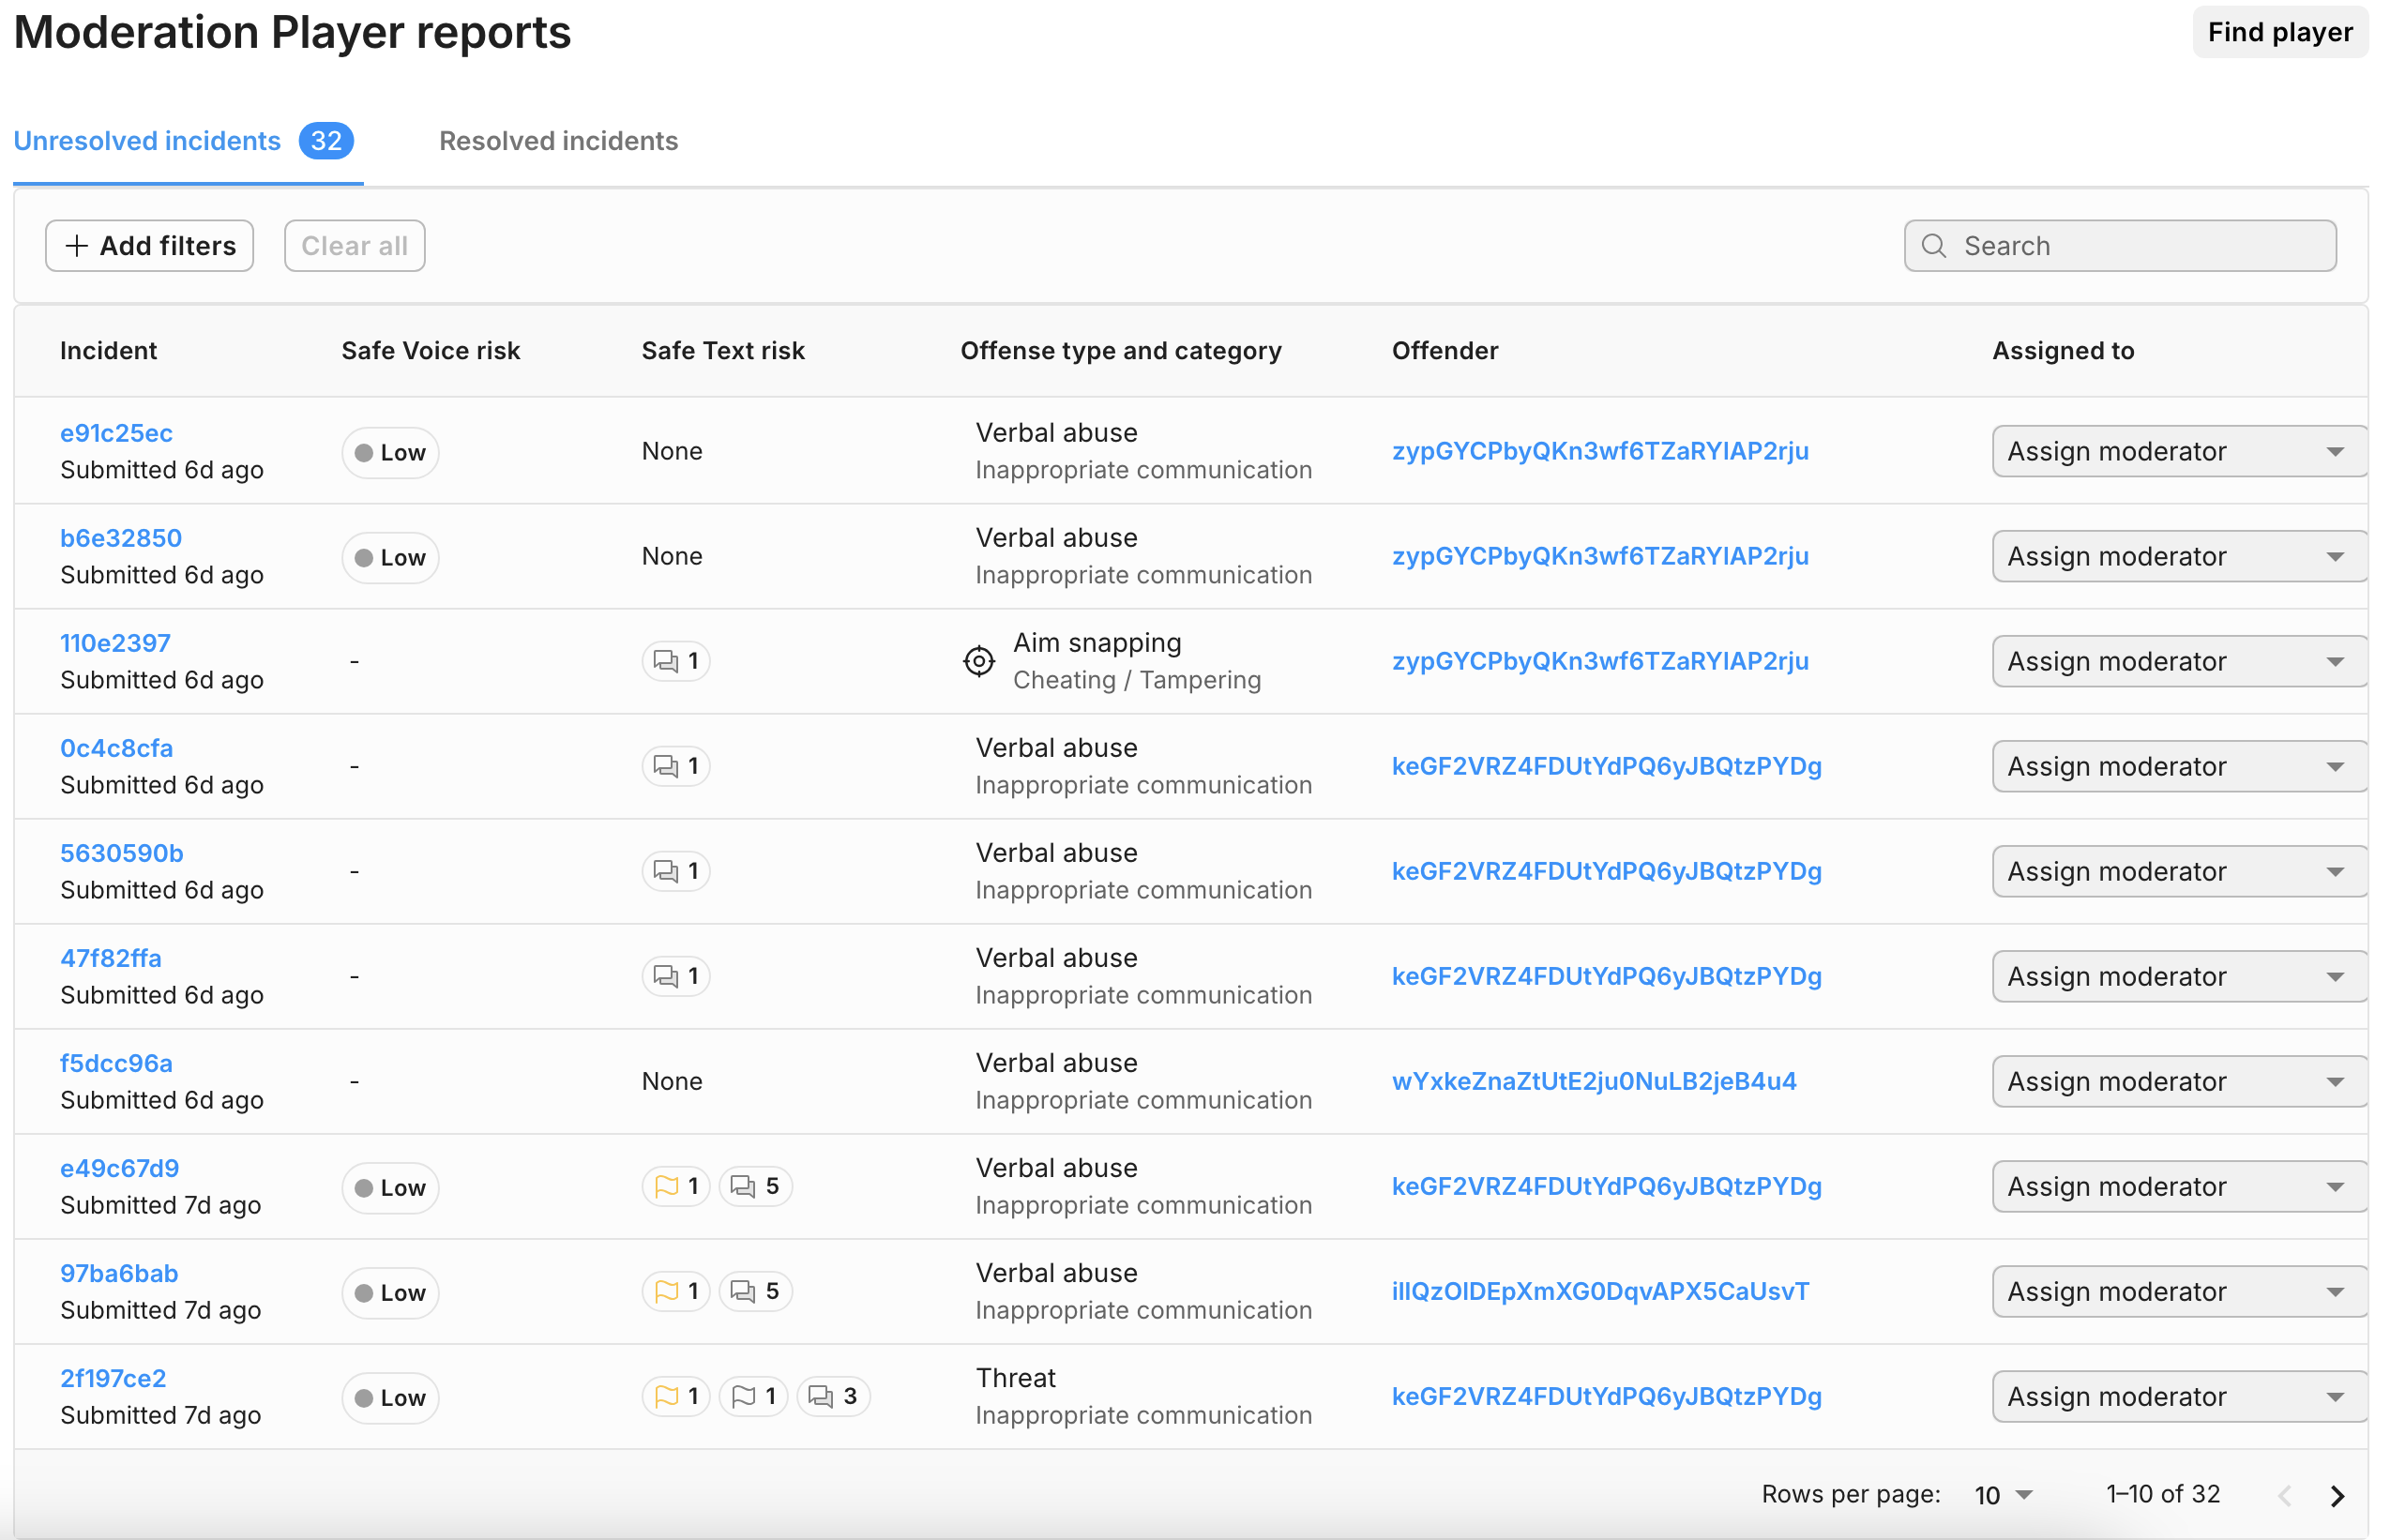Click the chat bubble 3 badge on 2f197ce2

[832, 1396]
